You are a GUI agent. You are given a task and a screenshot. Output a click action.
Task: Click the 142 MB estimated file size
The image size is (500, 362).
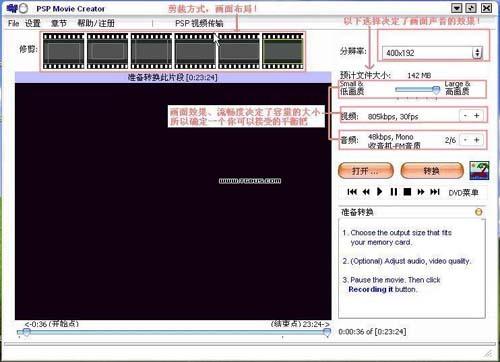pyautogui.click(x=419, y=76)
